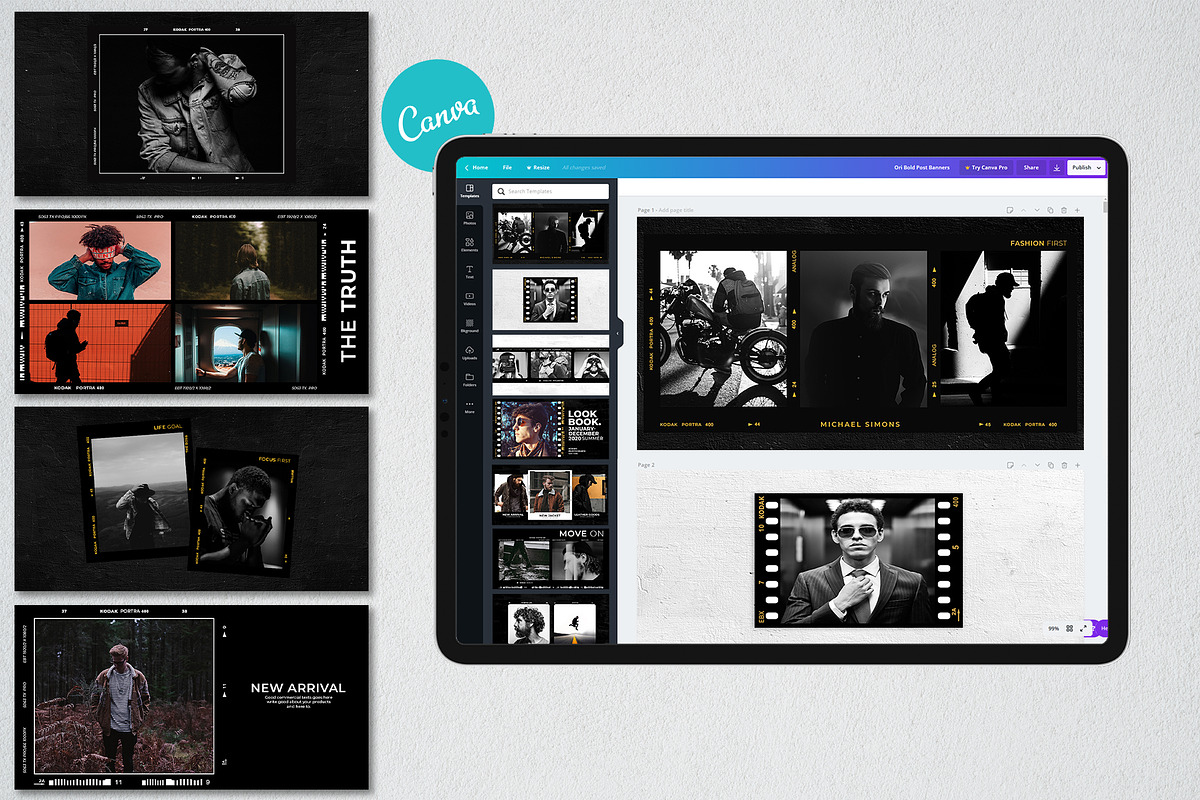The image size is (1200, 800).
Task: Select the motorcycle photo on Page 1
Action: click(723, 328)
